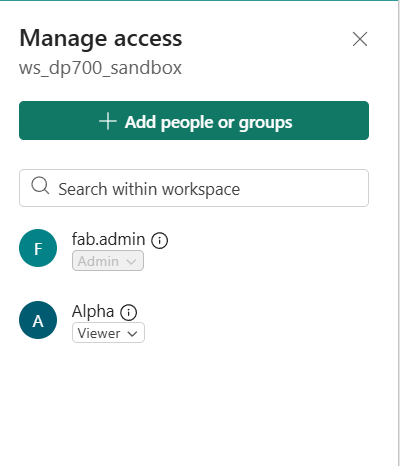The height and width of the screenshot is (466, 400).
Task: Focus the Search within workspace field
Action: click(x=194, y=188)
